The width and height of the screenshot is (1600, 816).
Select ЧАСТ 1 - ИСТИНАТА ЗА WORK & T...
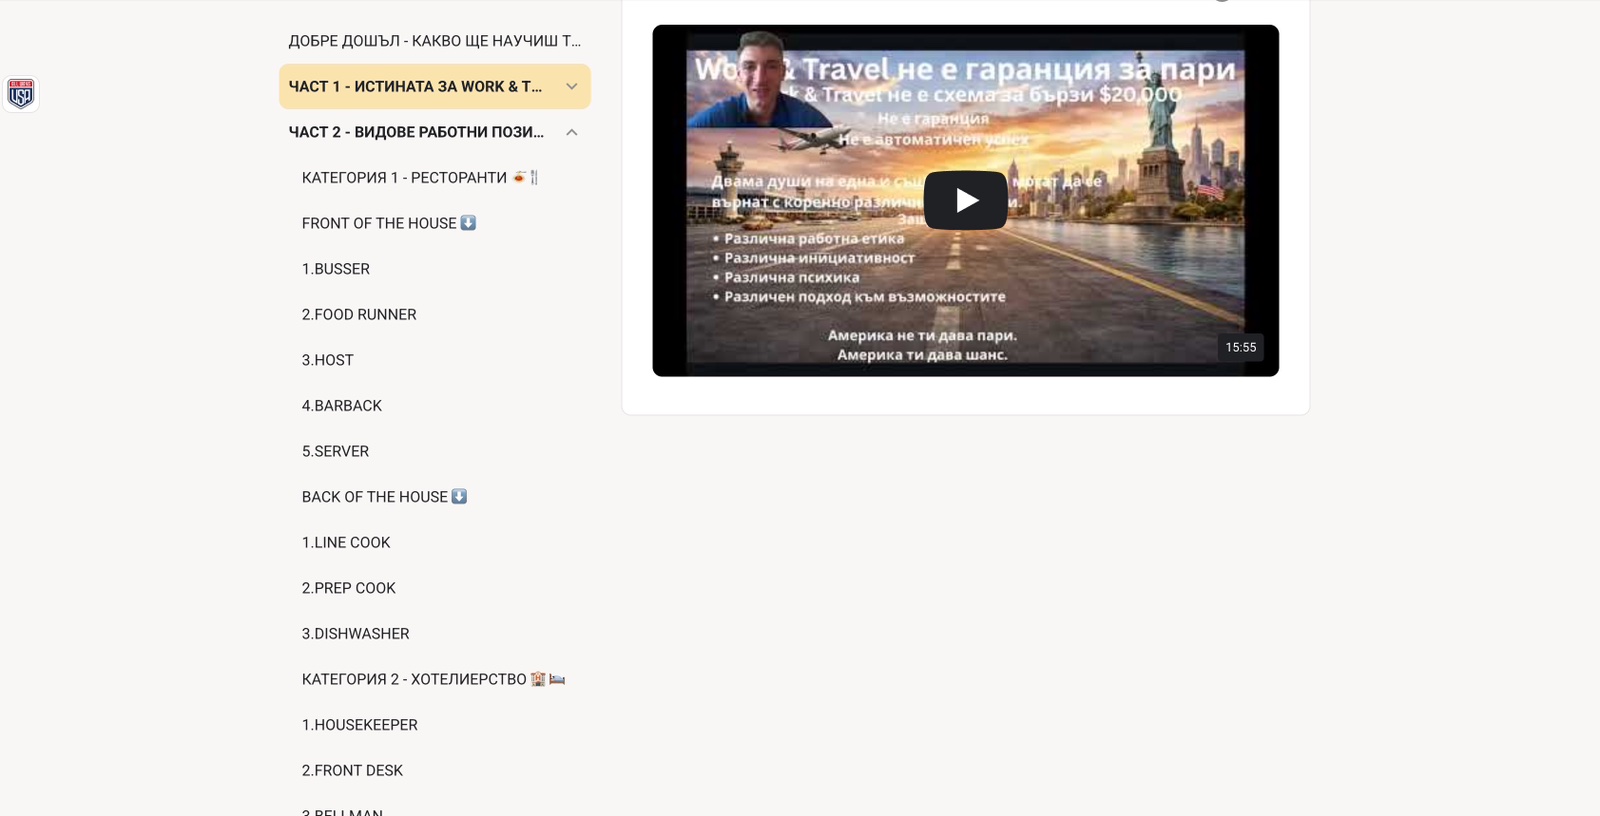tap(415, 87)
